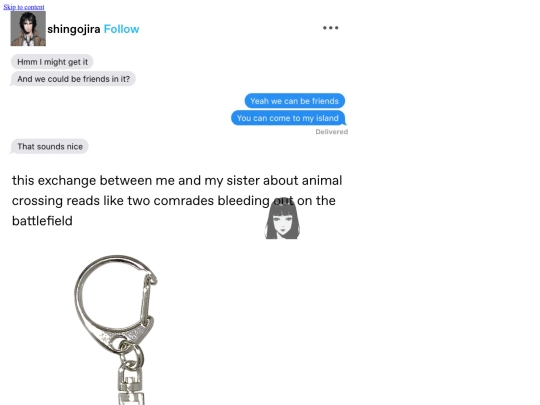The height and width of the screenshot is (405, 540).
Task: Click the 'That sounds nice' gray bubble
Action: pyautogui.click(x=50, y=147)
